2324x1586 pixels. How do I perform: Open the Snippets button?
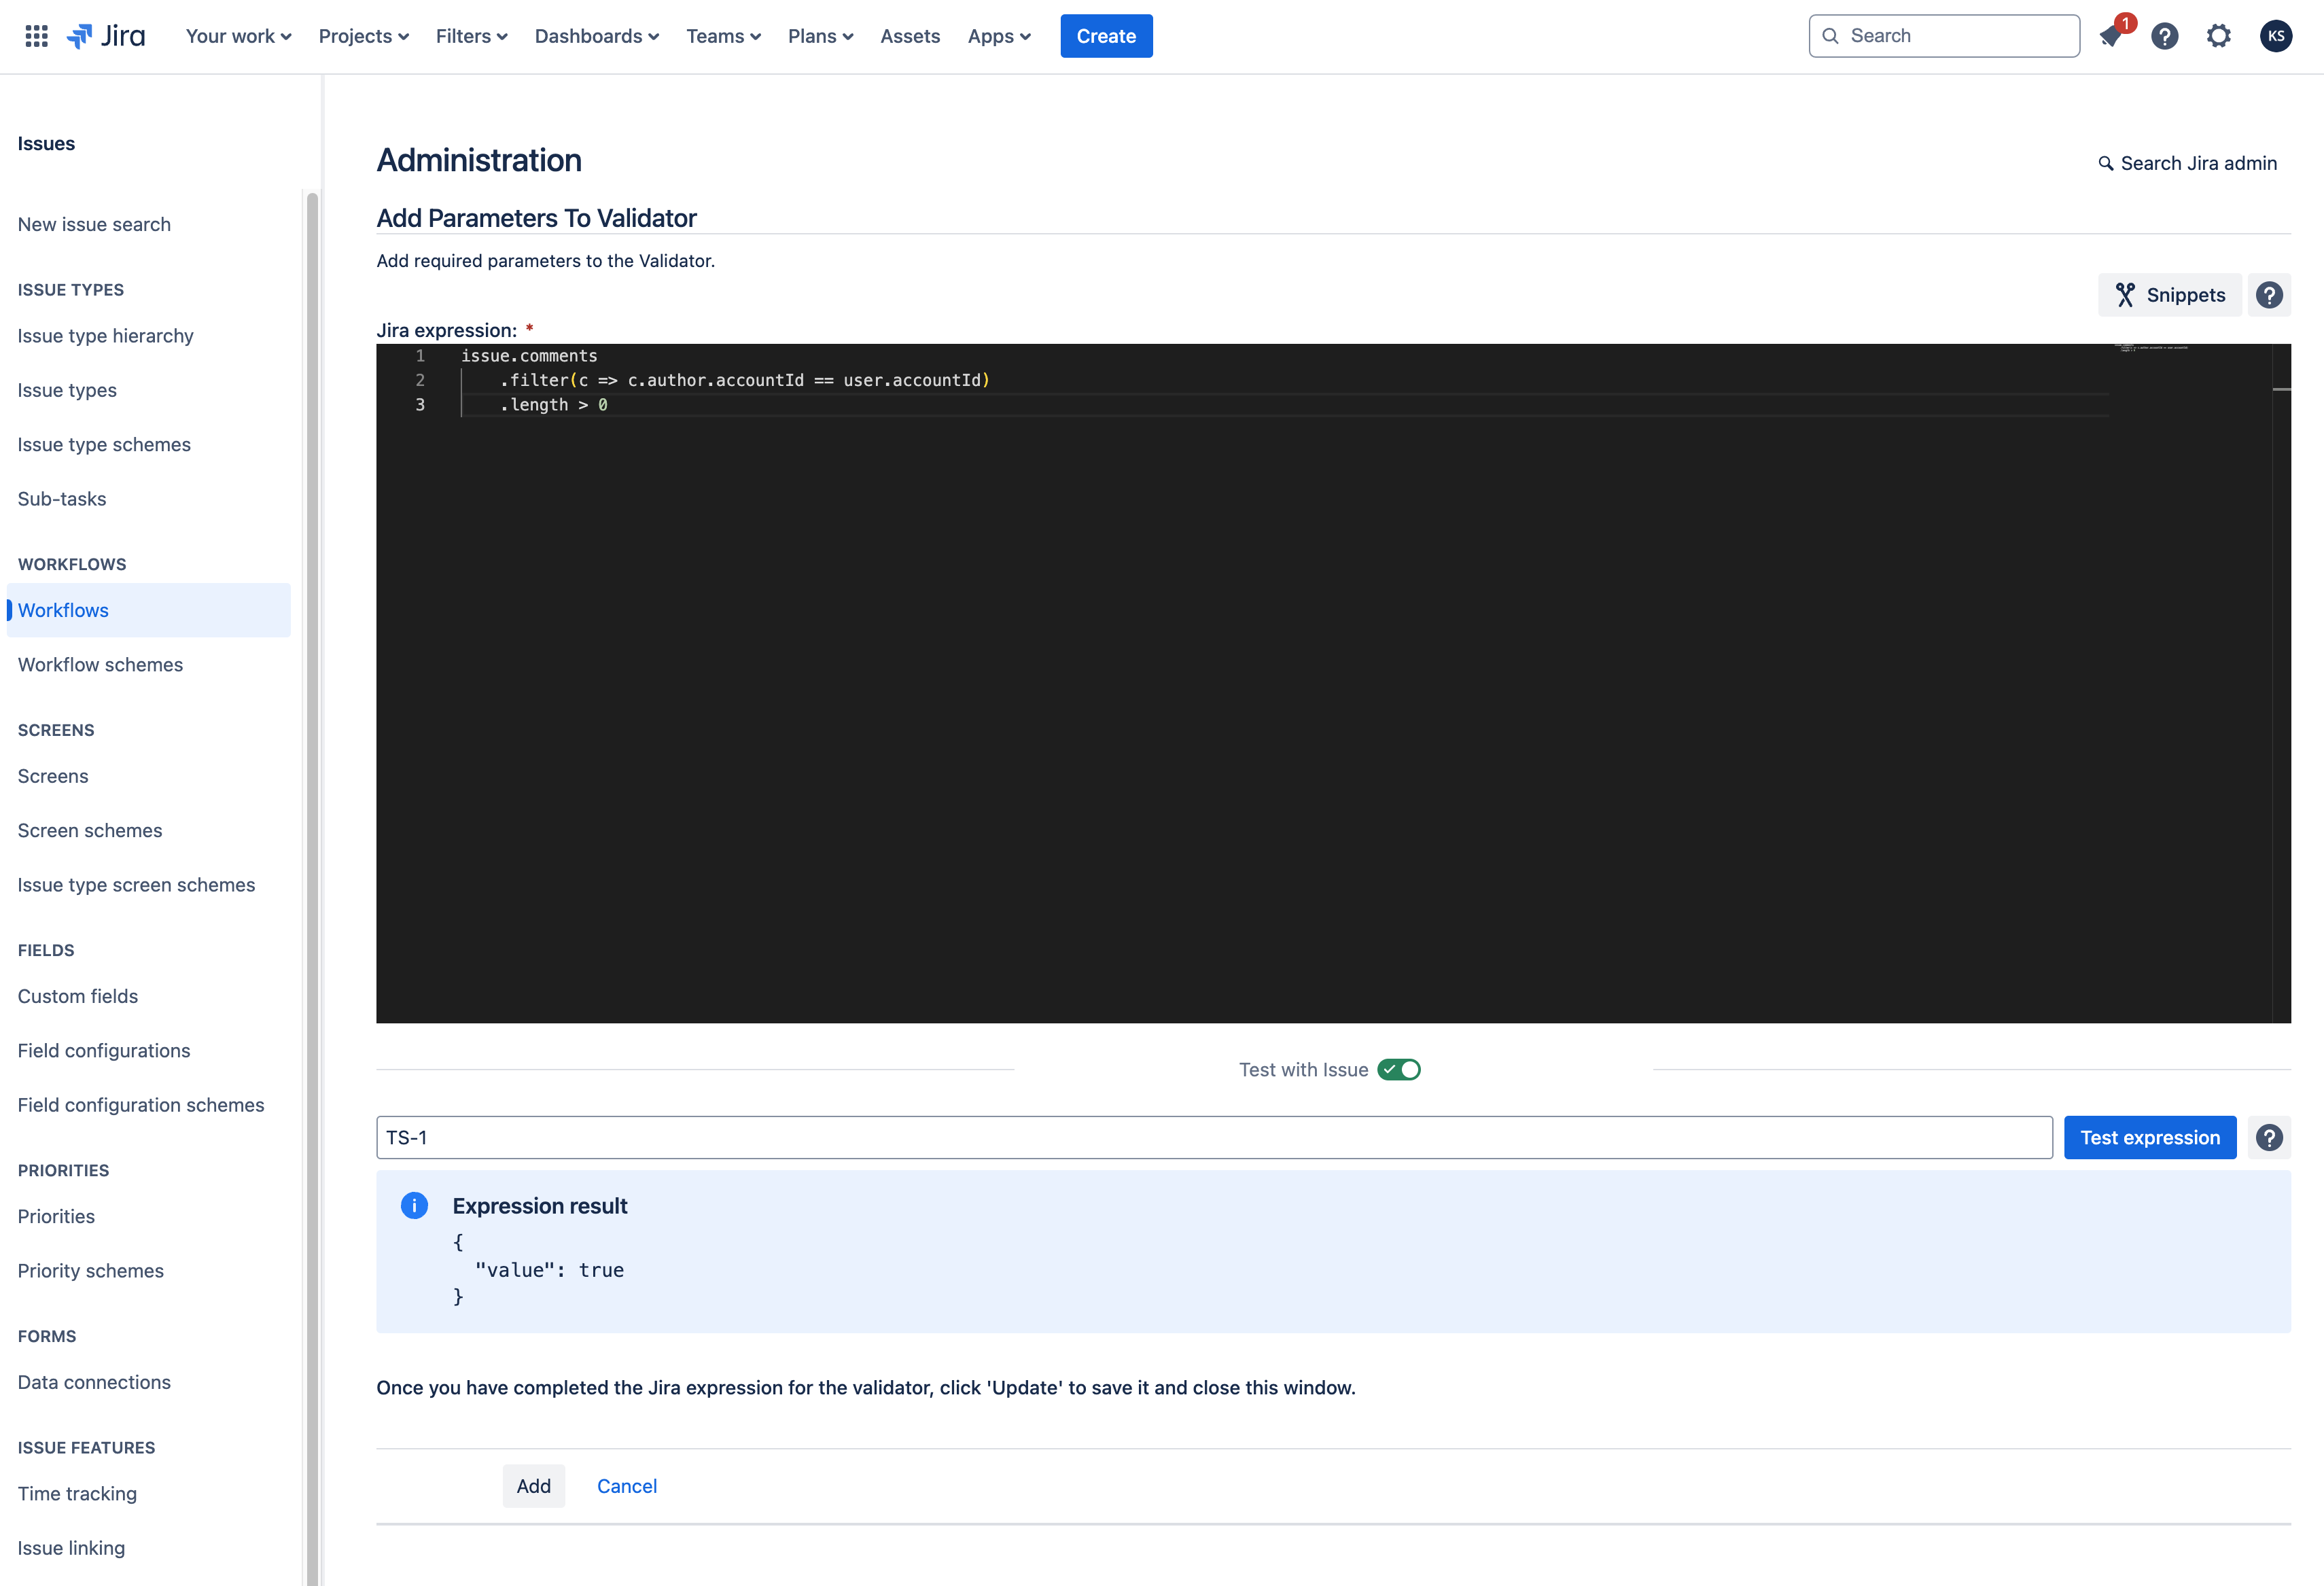2169,295
